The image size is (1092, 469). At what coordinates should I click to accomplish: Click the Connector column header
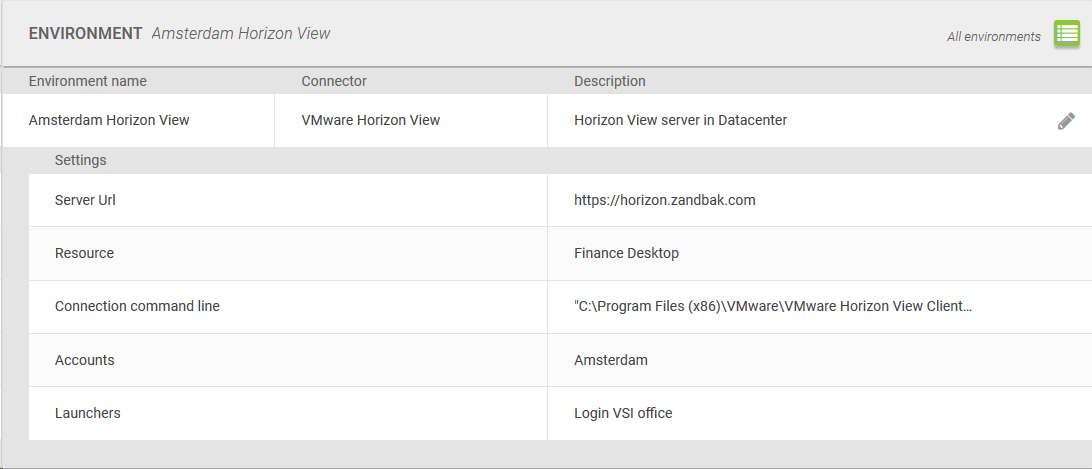[x=334, y=82]
